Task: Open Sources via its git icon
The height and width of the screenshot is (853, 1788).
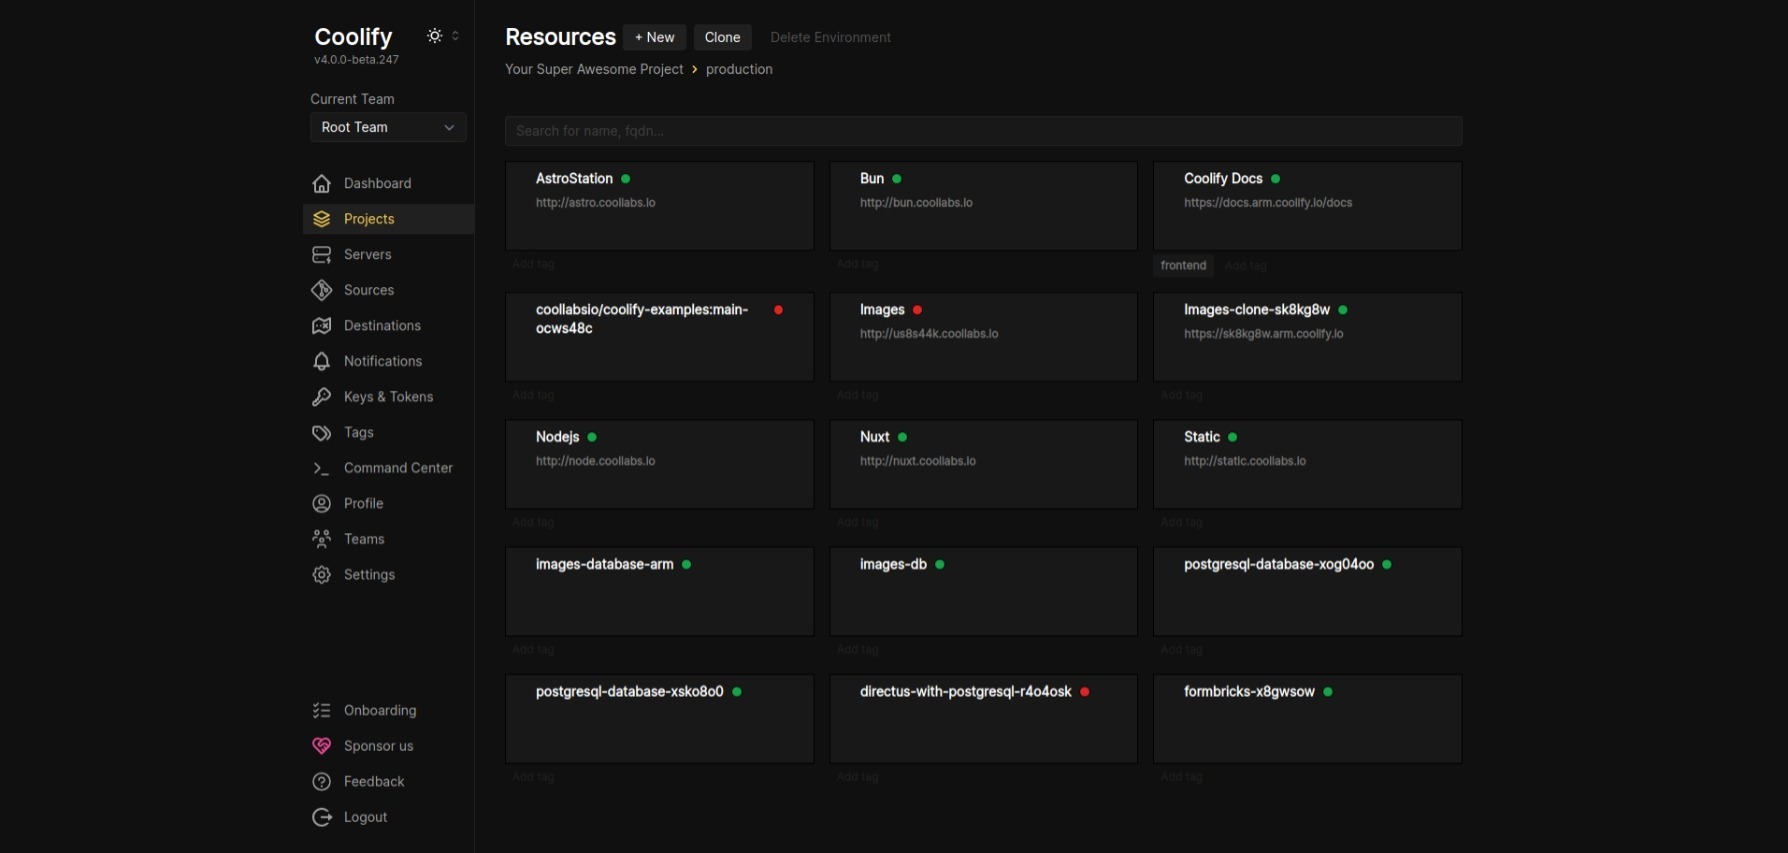Action: pos(321,290)
